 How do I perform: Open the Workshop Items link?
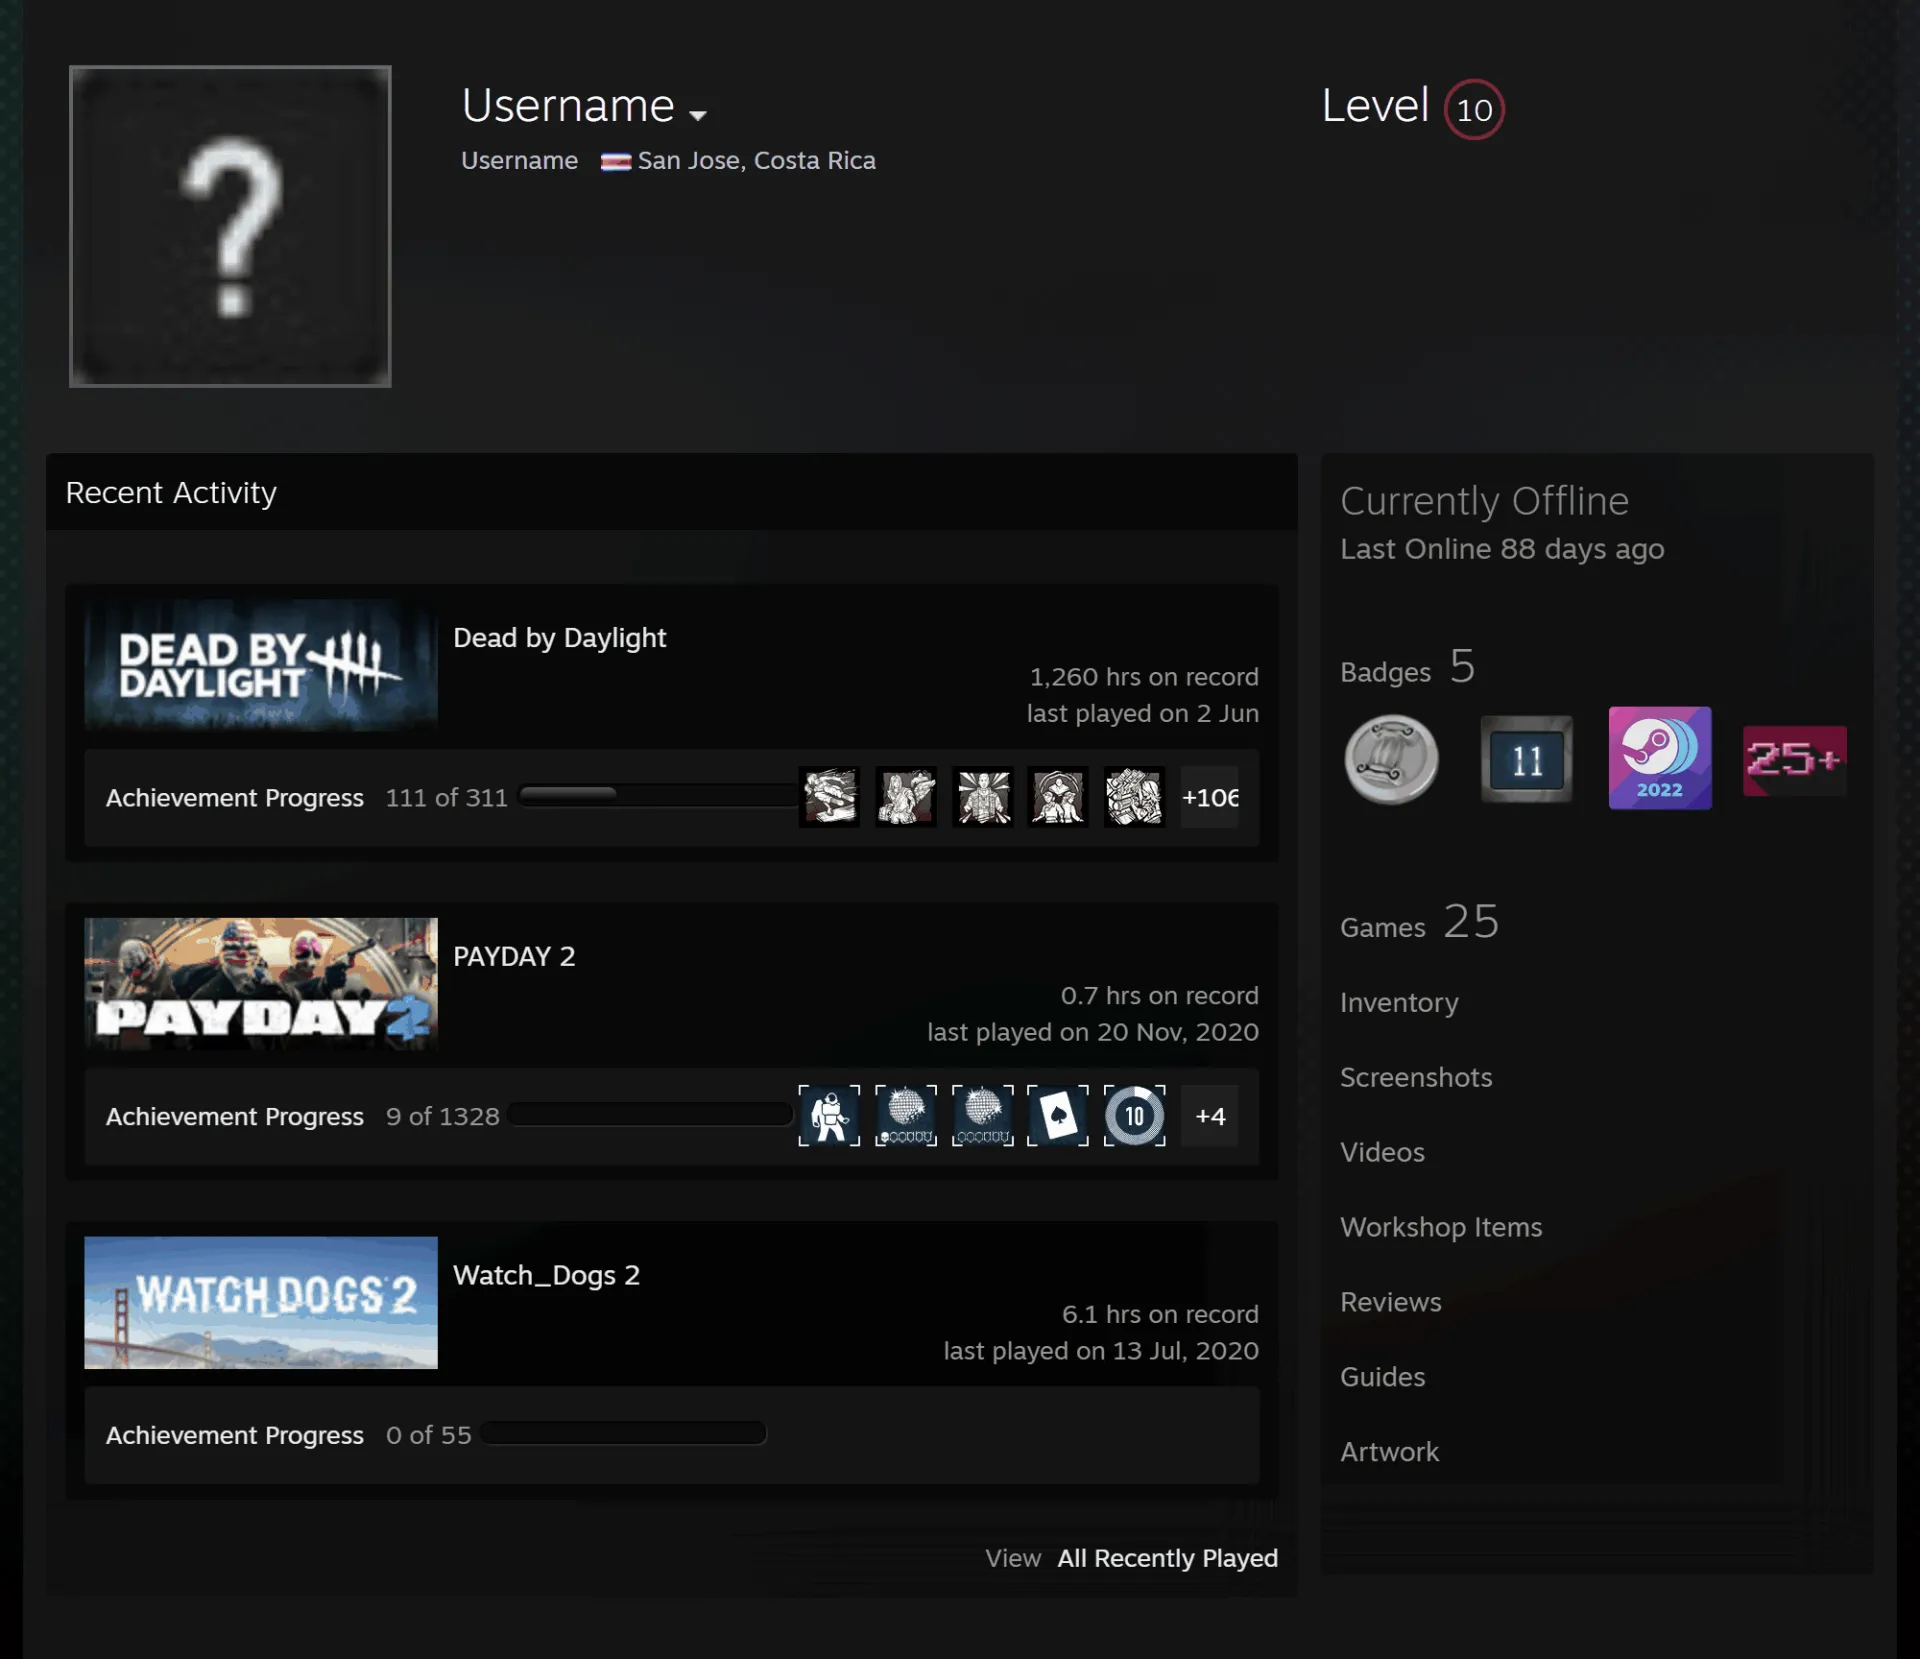click(x=1441, y=1227)
